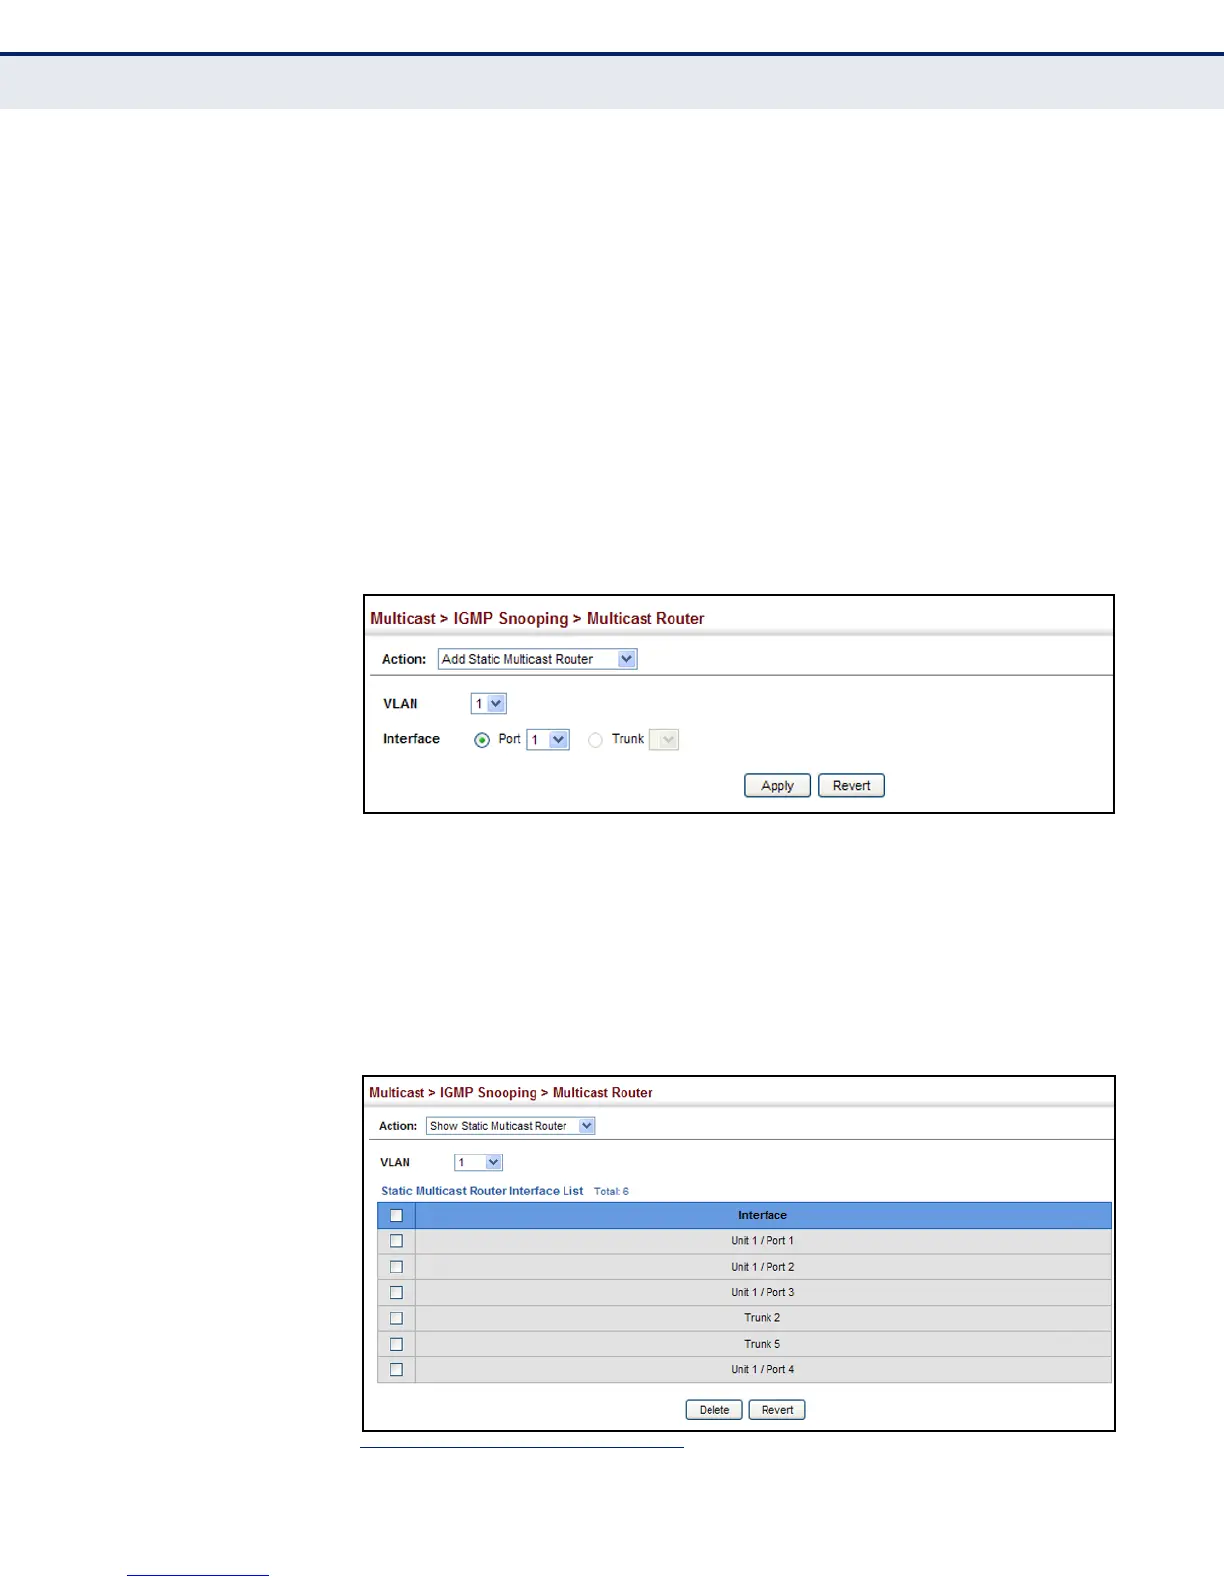Viewport: 1224px width, 1584px height.
Task: Open the disabled Trunk dropdown
Action: [664, 740]
